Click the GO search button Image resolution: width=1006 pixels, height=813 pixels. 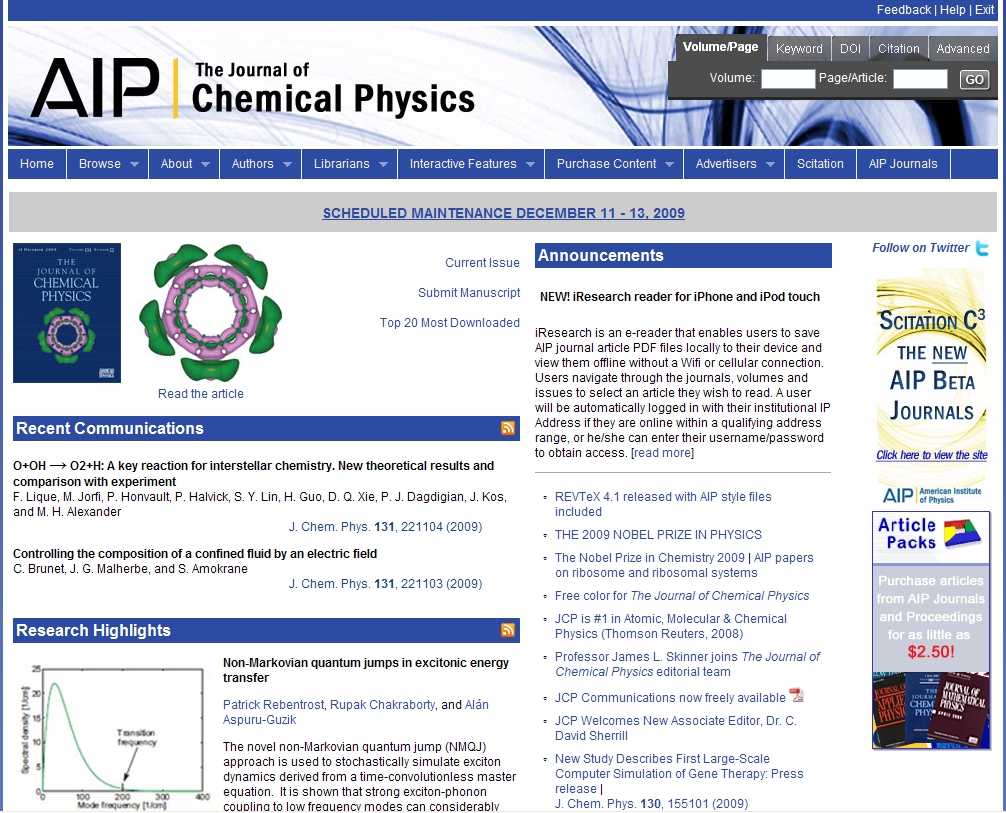[974, 79]
